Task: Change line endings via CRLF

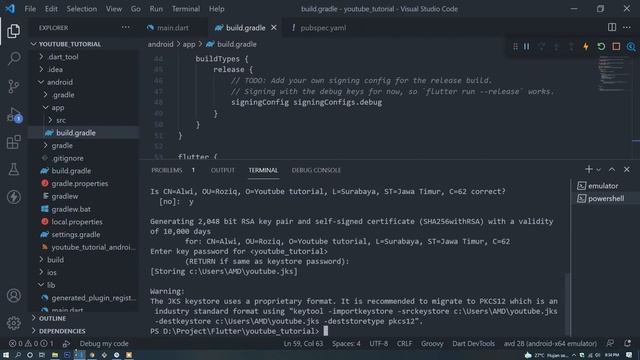Action: point(404,343)
